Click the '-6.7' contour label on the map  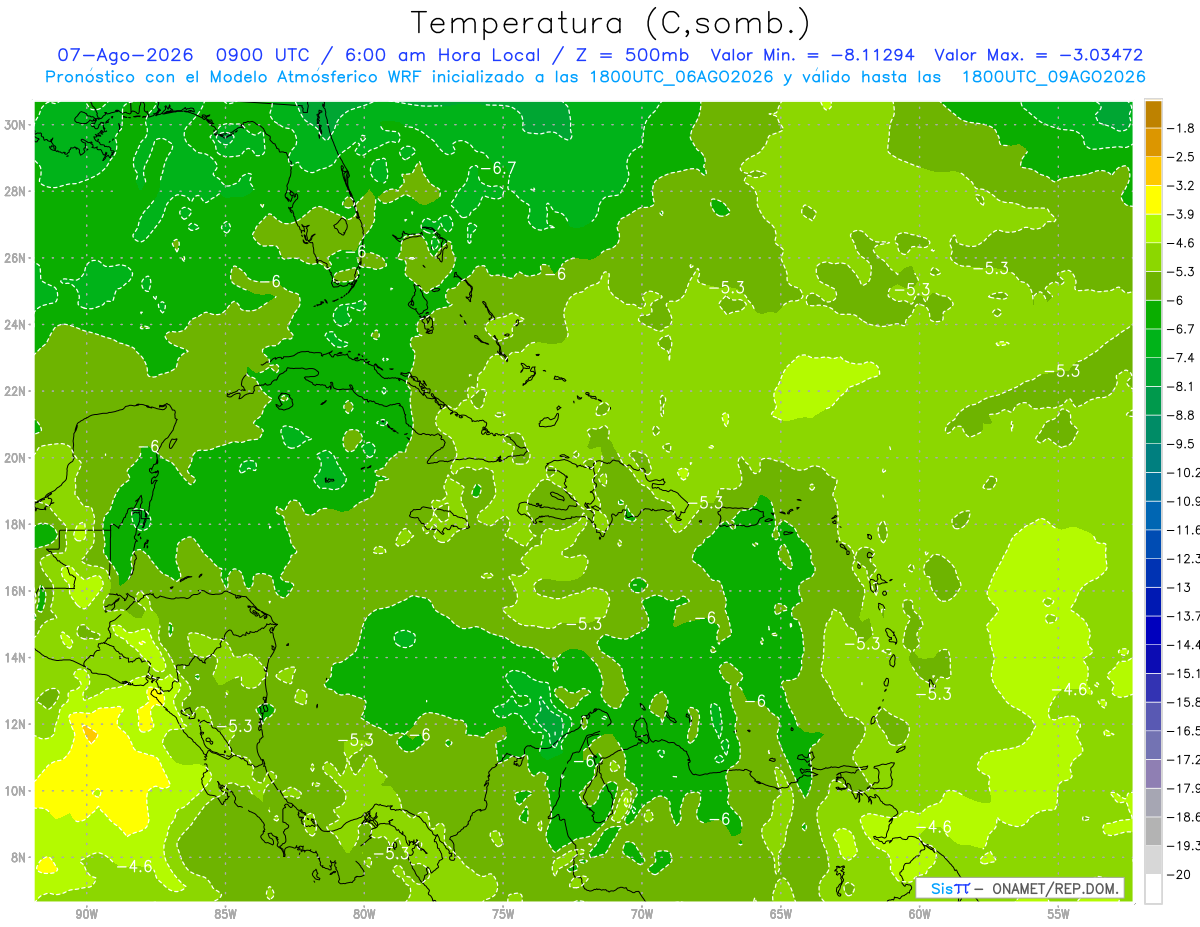(x=497, y=167)
